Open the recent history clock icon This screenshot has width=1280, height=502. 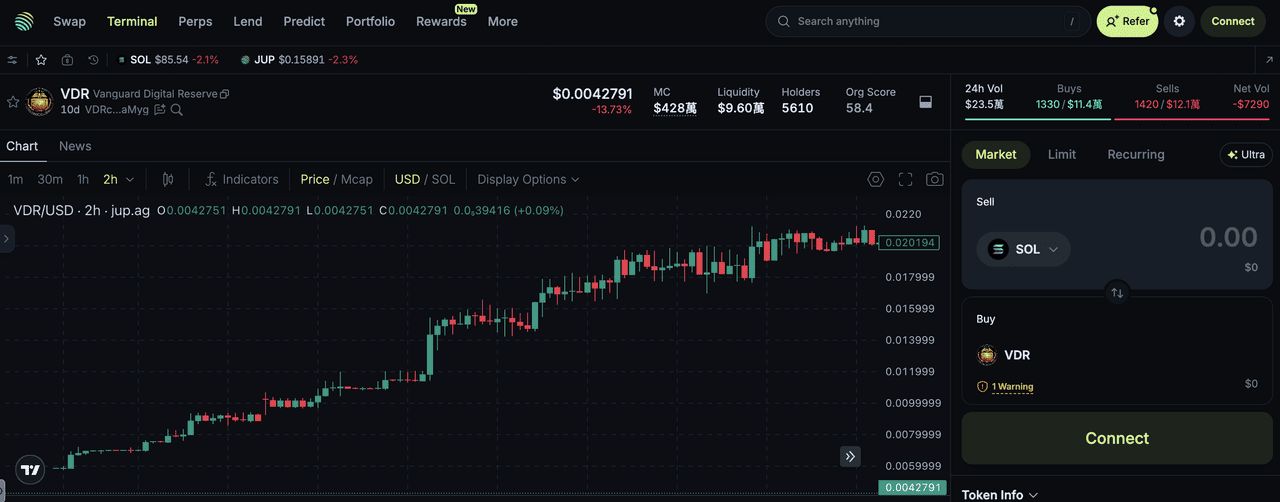click(93, 60)
